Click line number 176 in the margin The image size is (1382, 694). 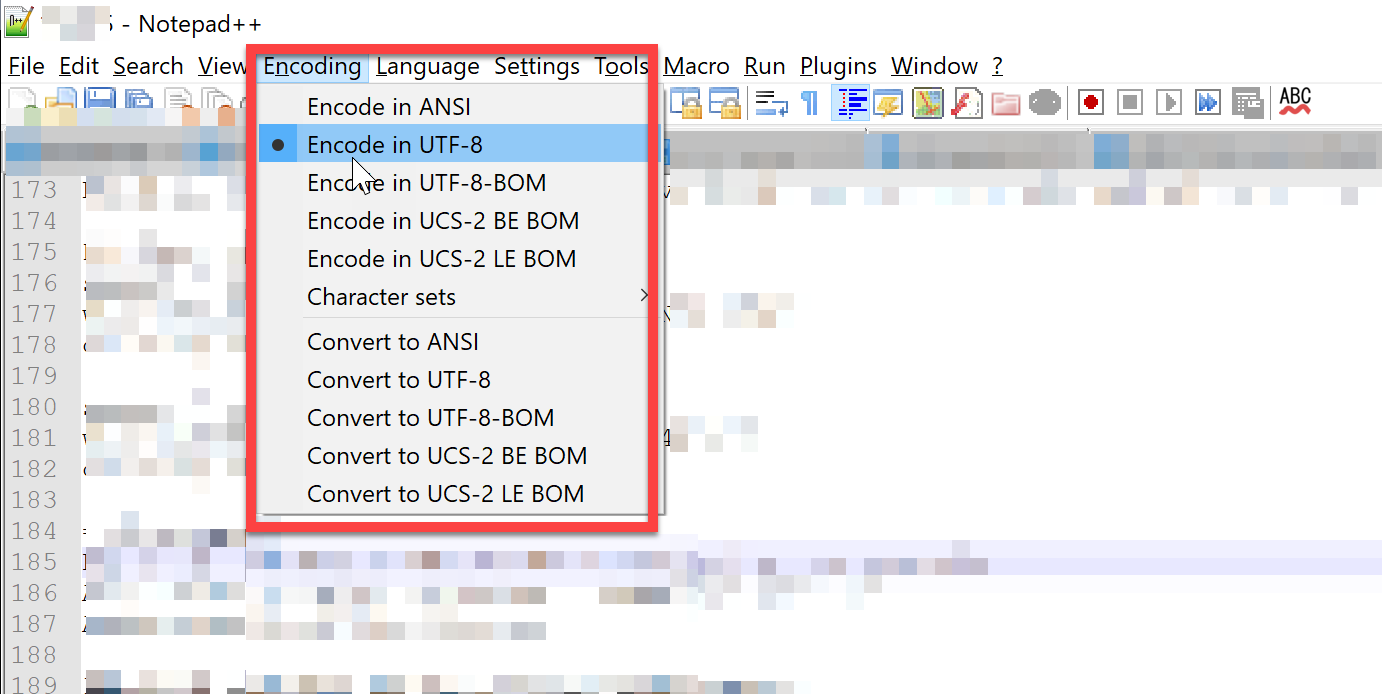pos(35,283)
